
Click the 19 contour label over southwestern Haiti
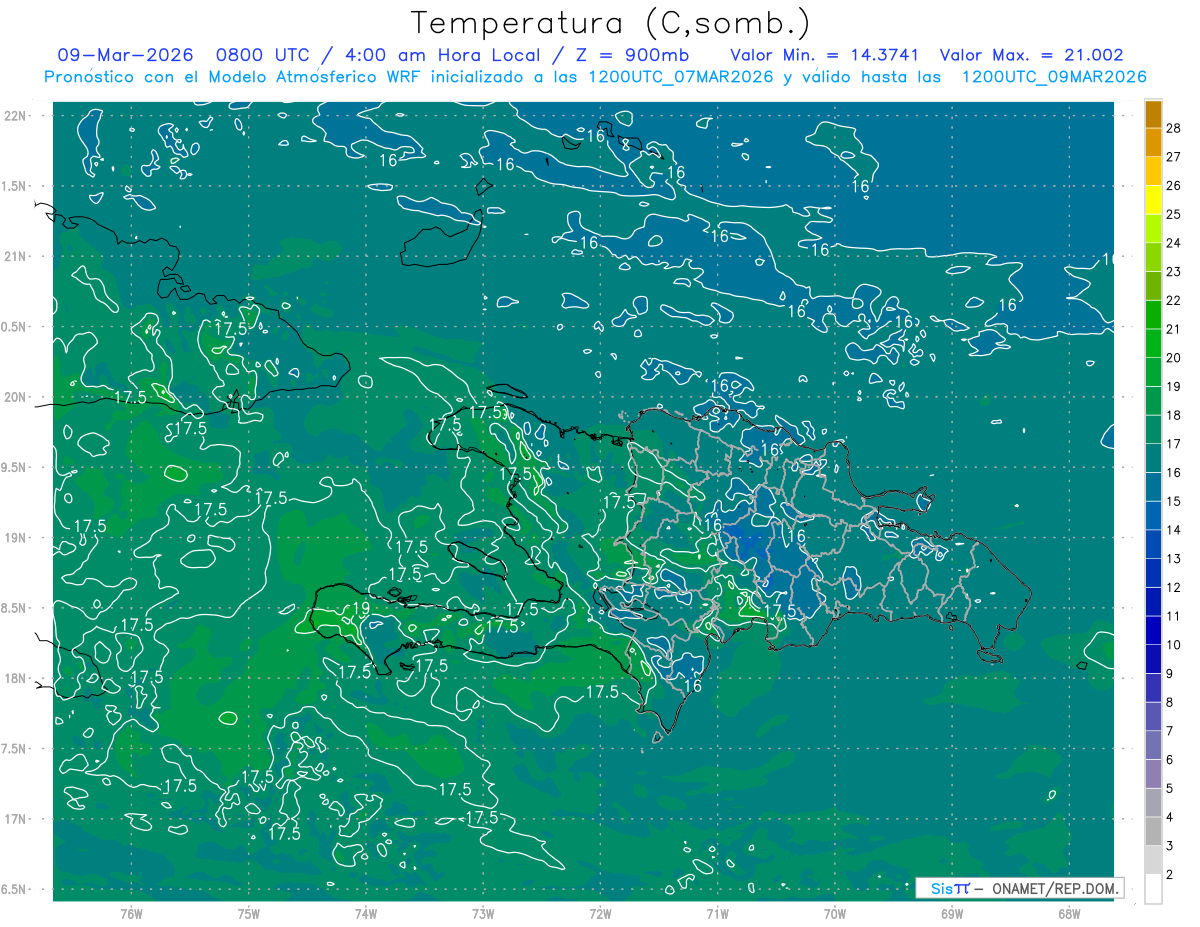tap(363, 608)
